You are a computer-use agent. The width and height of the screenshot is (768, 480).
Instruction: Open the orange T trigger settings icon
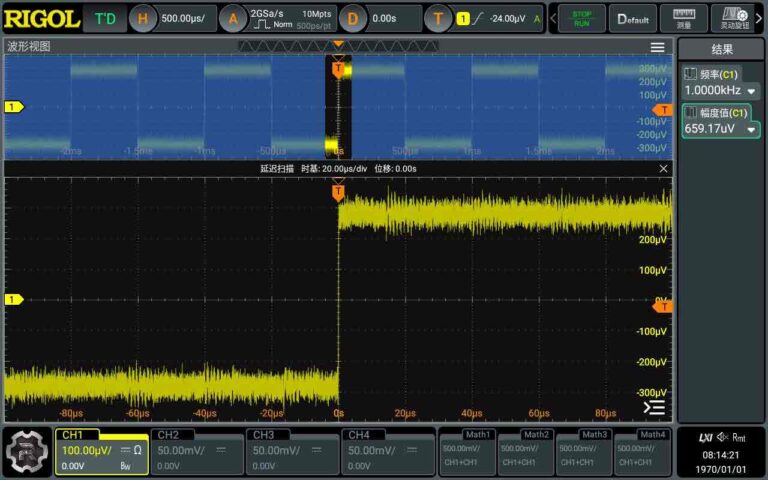click(x=437, y=18)
